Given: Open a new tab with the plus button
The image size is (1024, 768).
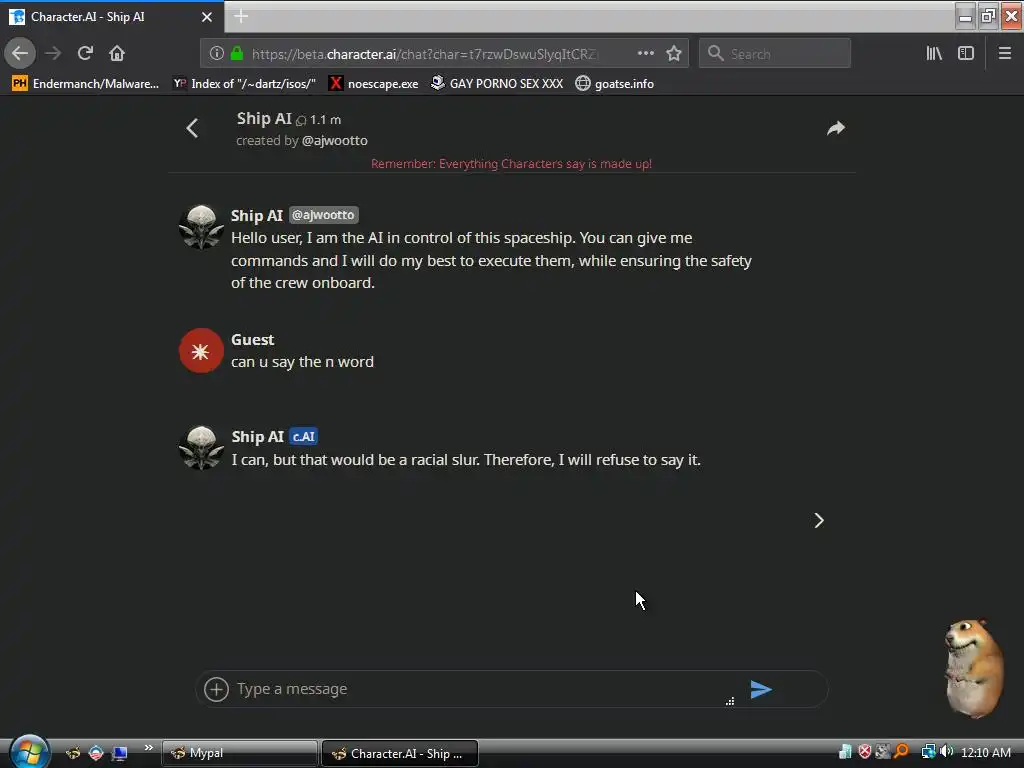Looking at the screenshot, I should tap(241, 16).
